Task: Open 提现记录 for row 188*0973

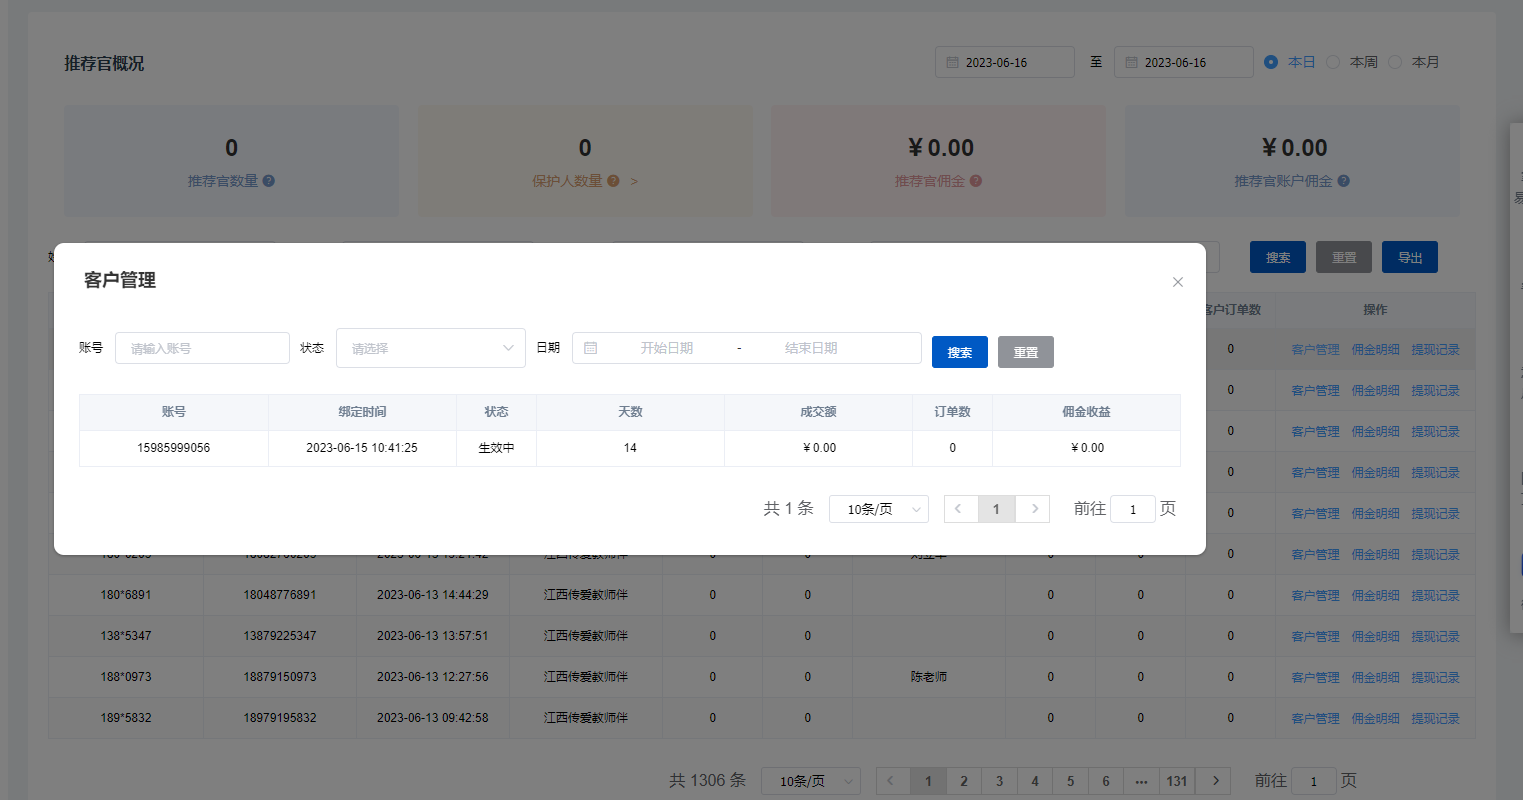Action: tap(1435, 677)
